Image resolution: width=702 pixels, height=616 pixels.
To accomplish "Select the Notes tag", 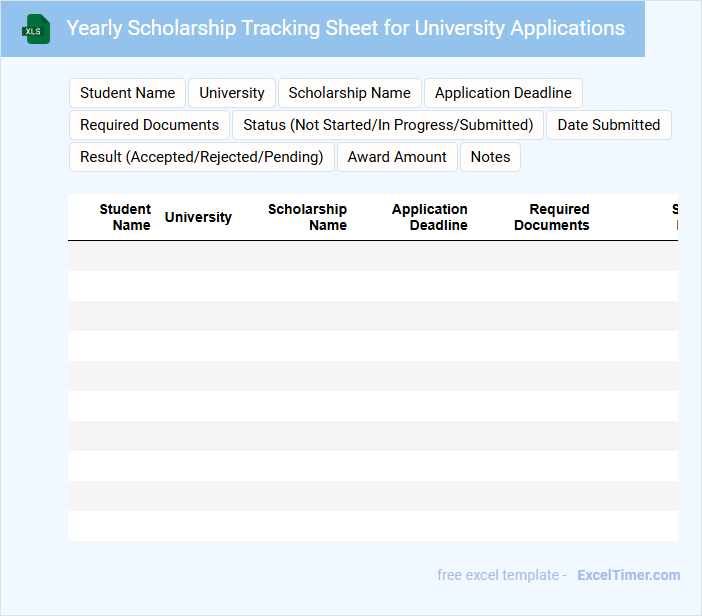I will point(490,157).
